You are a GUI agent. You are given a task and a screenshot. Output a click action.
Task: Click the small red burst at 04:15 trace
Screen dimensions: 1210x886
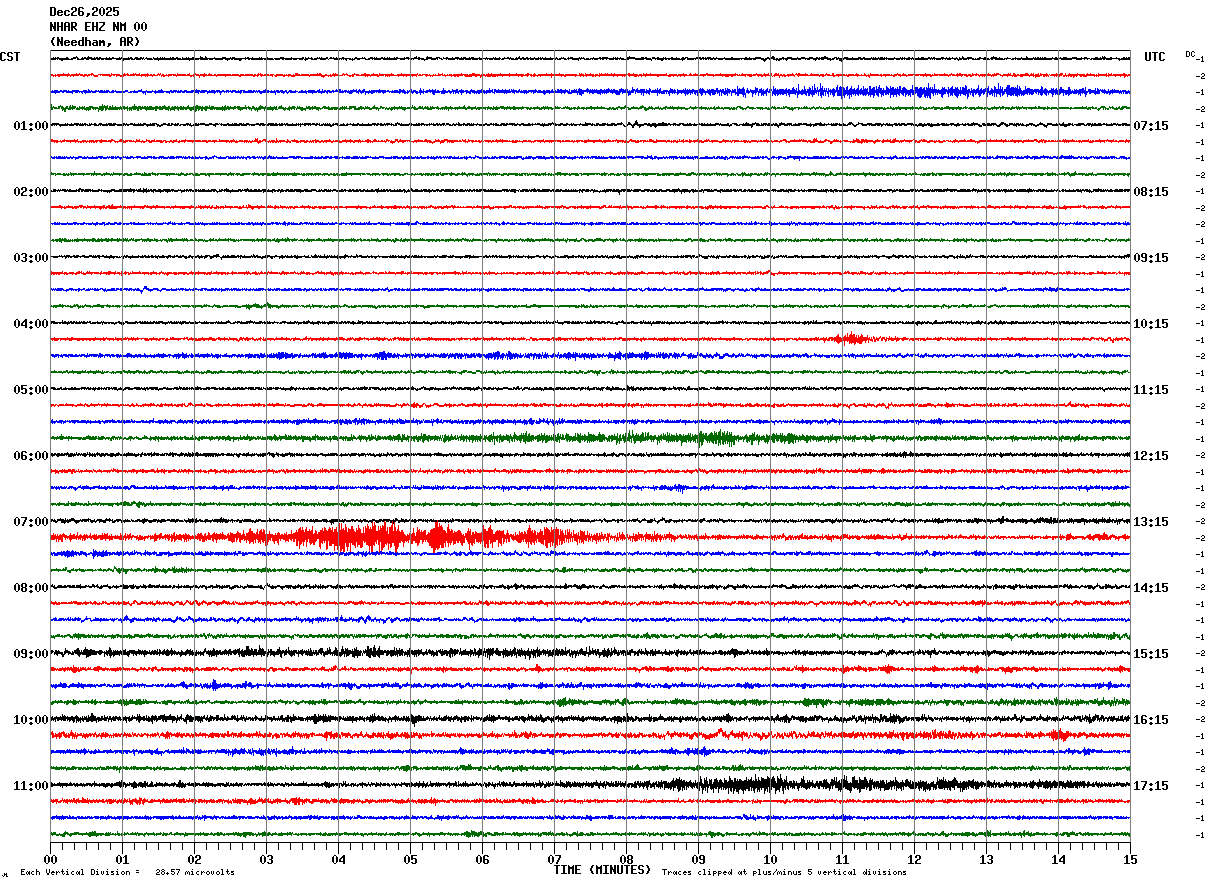[851, 339]
